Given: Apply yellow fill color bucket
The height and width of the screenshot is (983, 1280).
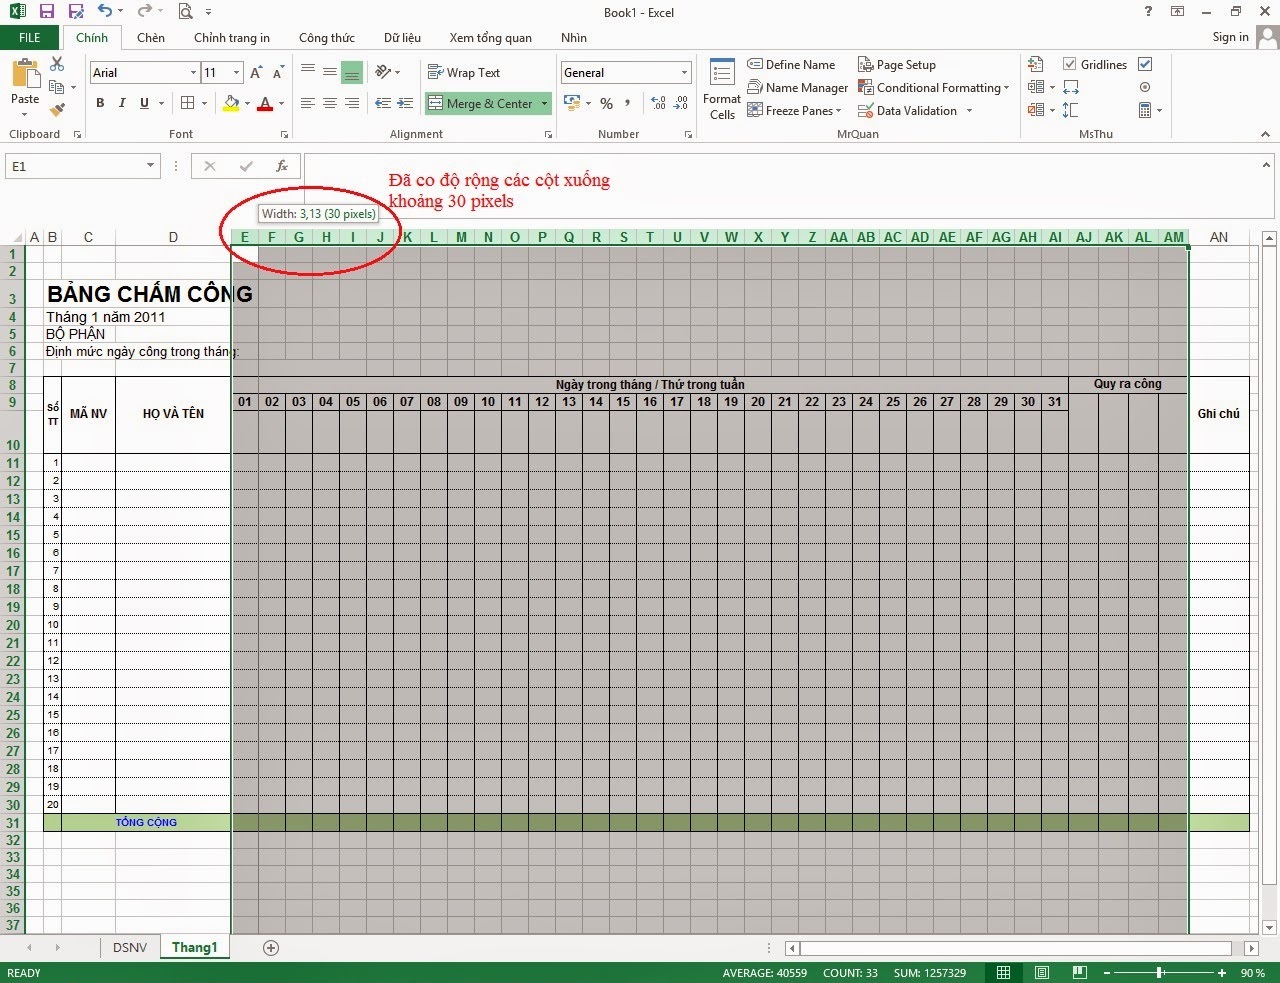Looking at the screenshot, I should pos(231,103).
